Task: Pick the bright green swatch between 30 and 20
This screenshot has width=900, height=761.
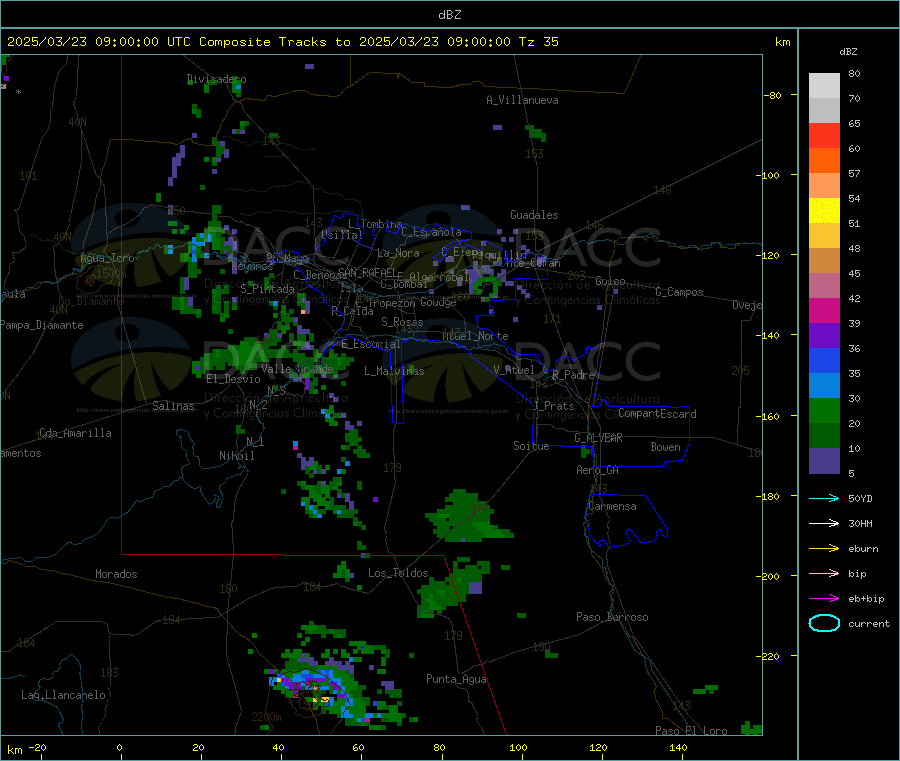Action: [x=824, y=410]
